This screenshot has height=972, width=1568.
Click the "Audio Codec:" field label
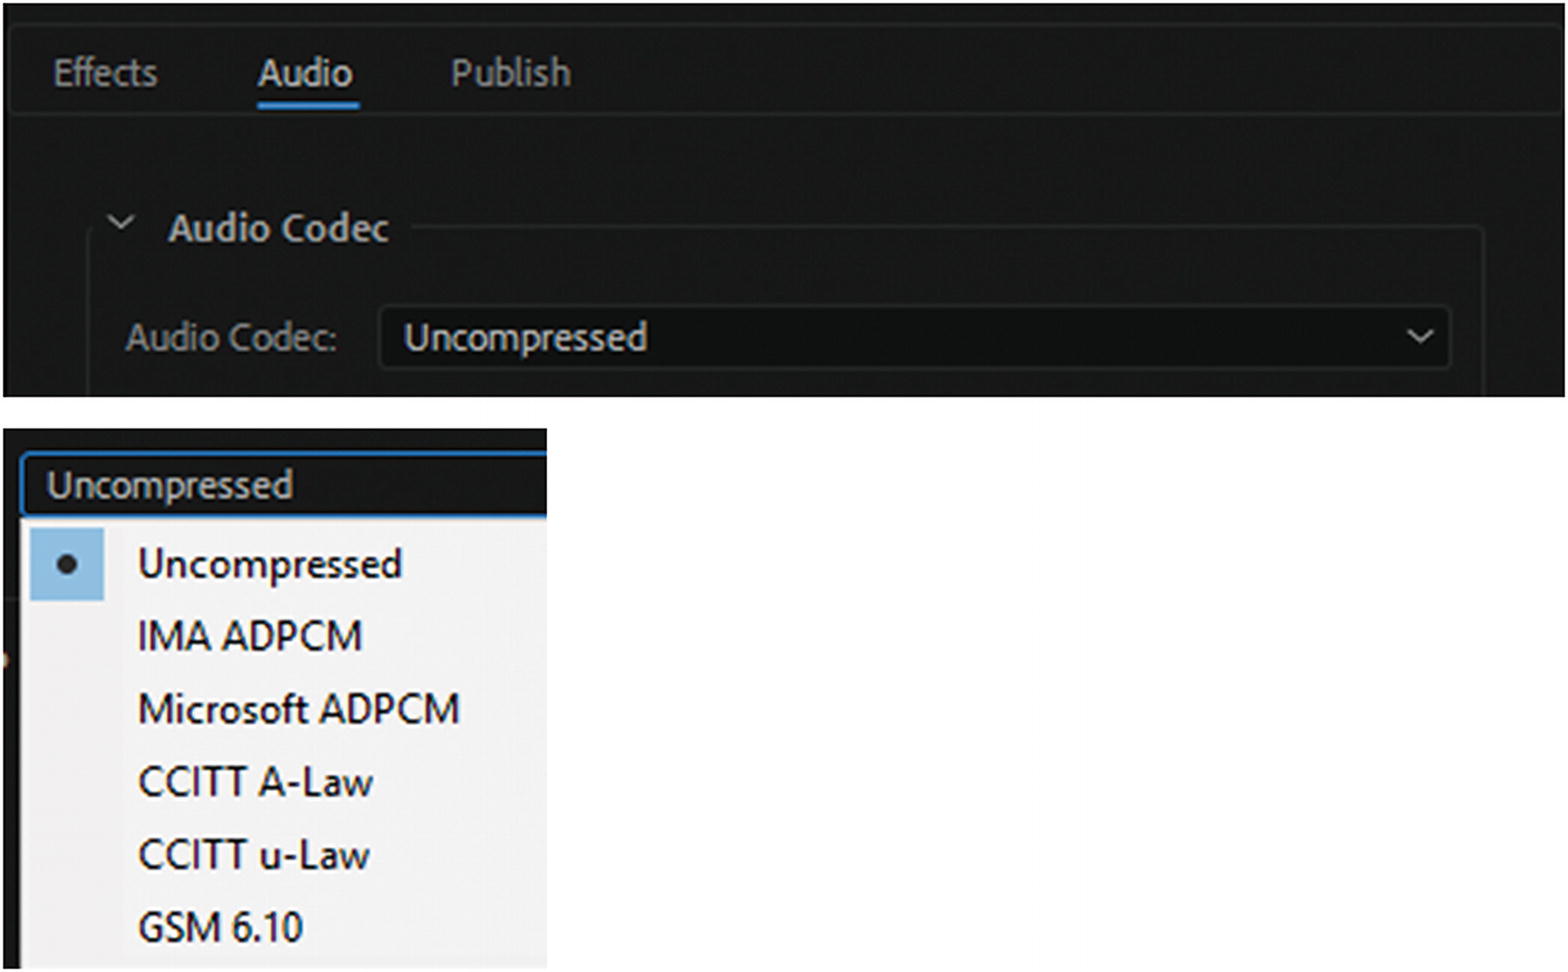click(231, 337)
